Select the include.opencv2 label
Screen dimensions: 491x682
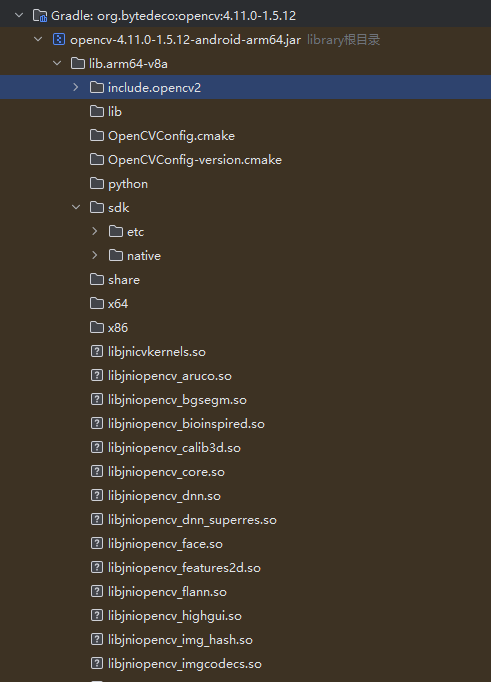(x=154, y=88)
